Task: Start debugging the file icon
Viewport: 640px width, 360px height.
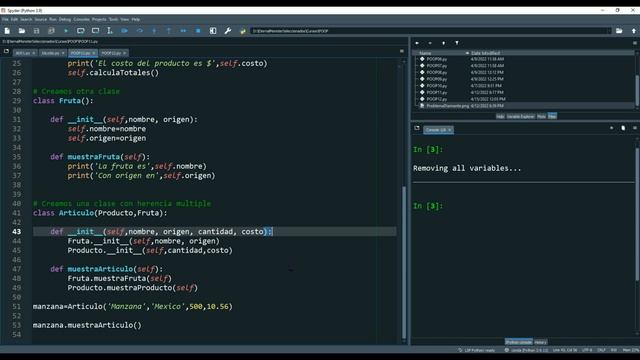Action: 124,31
